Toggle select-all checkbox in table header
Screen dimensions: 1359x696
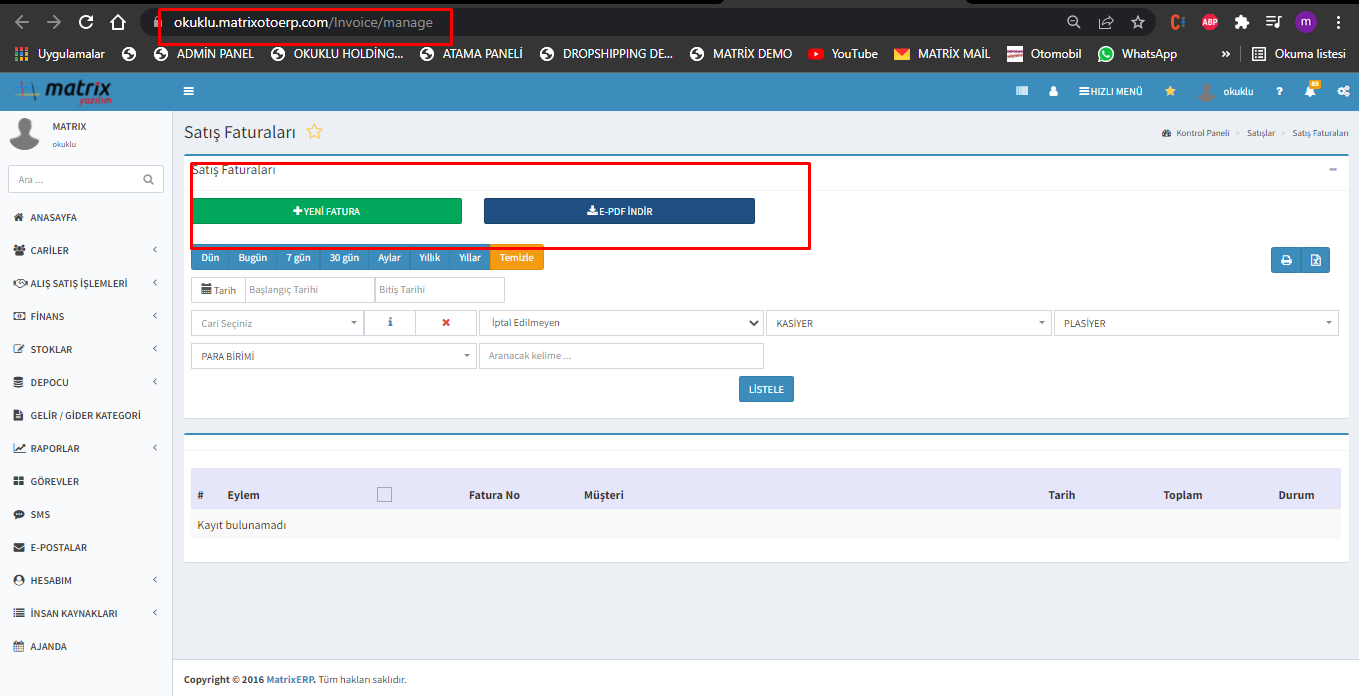[x=384, y=494]
